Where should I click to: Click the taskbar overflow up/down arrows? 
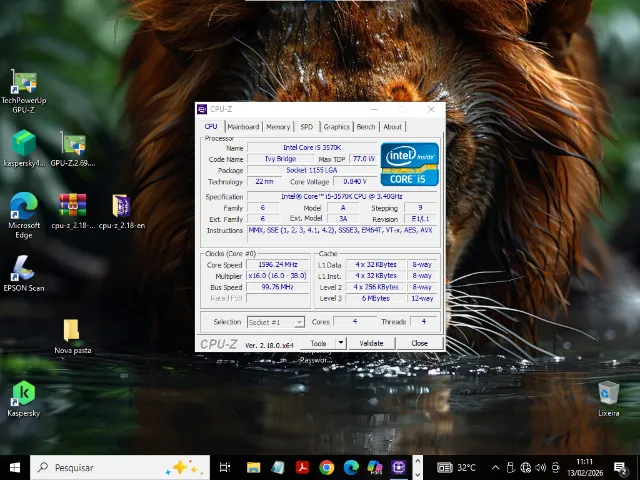(417, 467)
